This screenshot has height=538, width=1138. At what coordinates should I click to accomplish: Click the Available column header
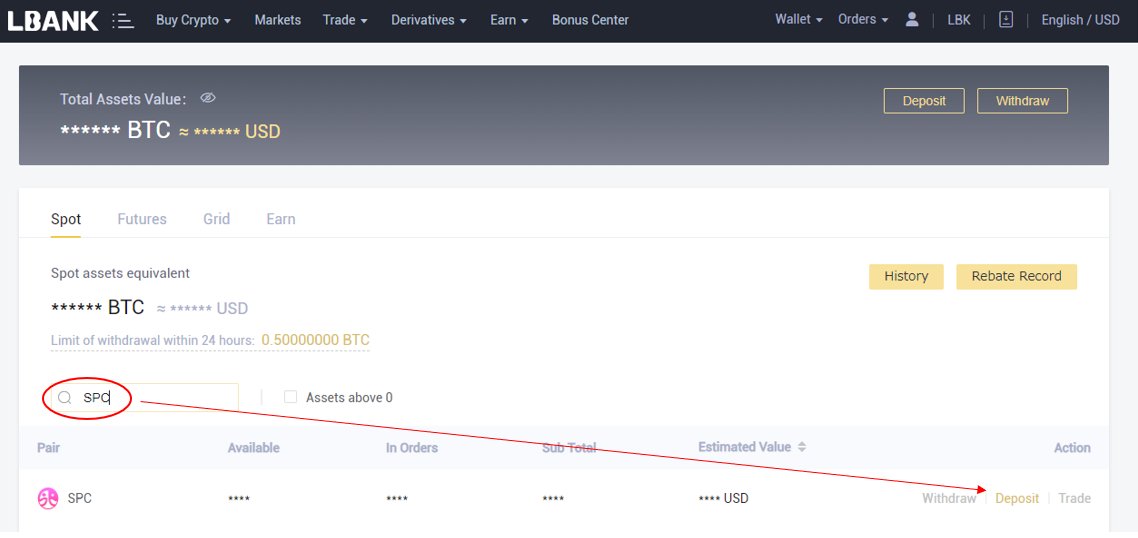[253, 448]
